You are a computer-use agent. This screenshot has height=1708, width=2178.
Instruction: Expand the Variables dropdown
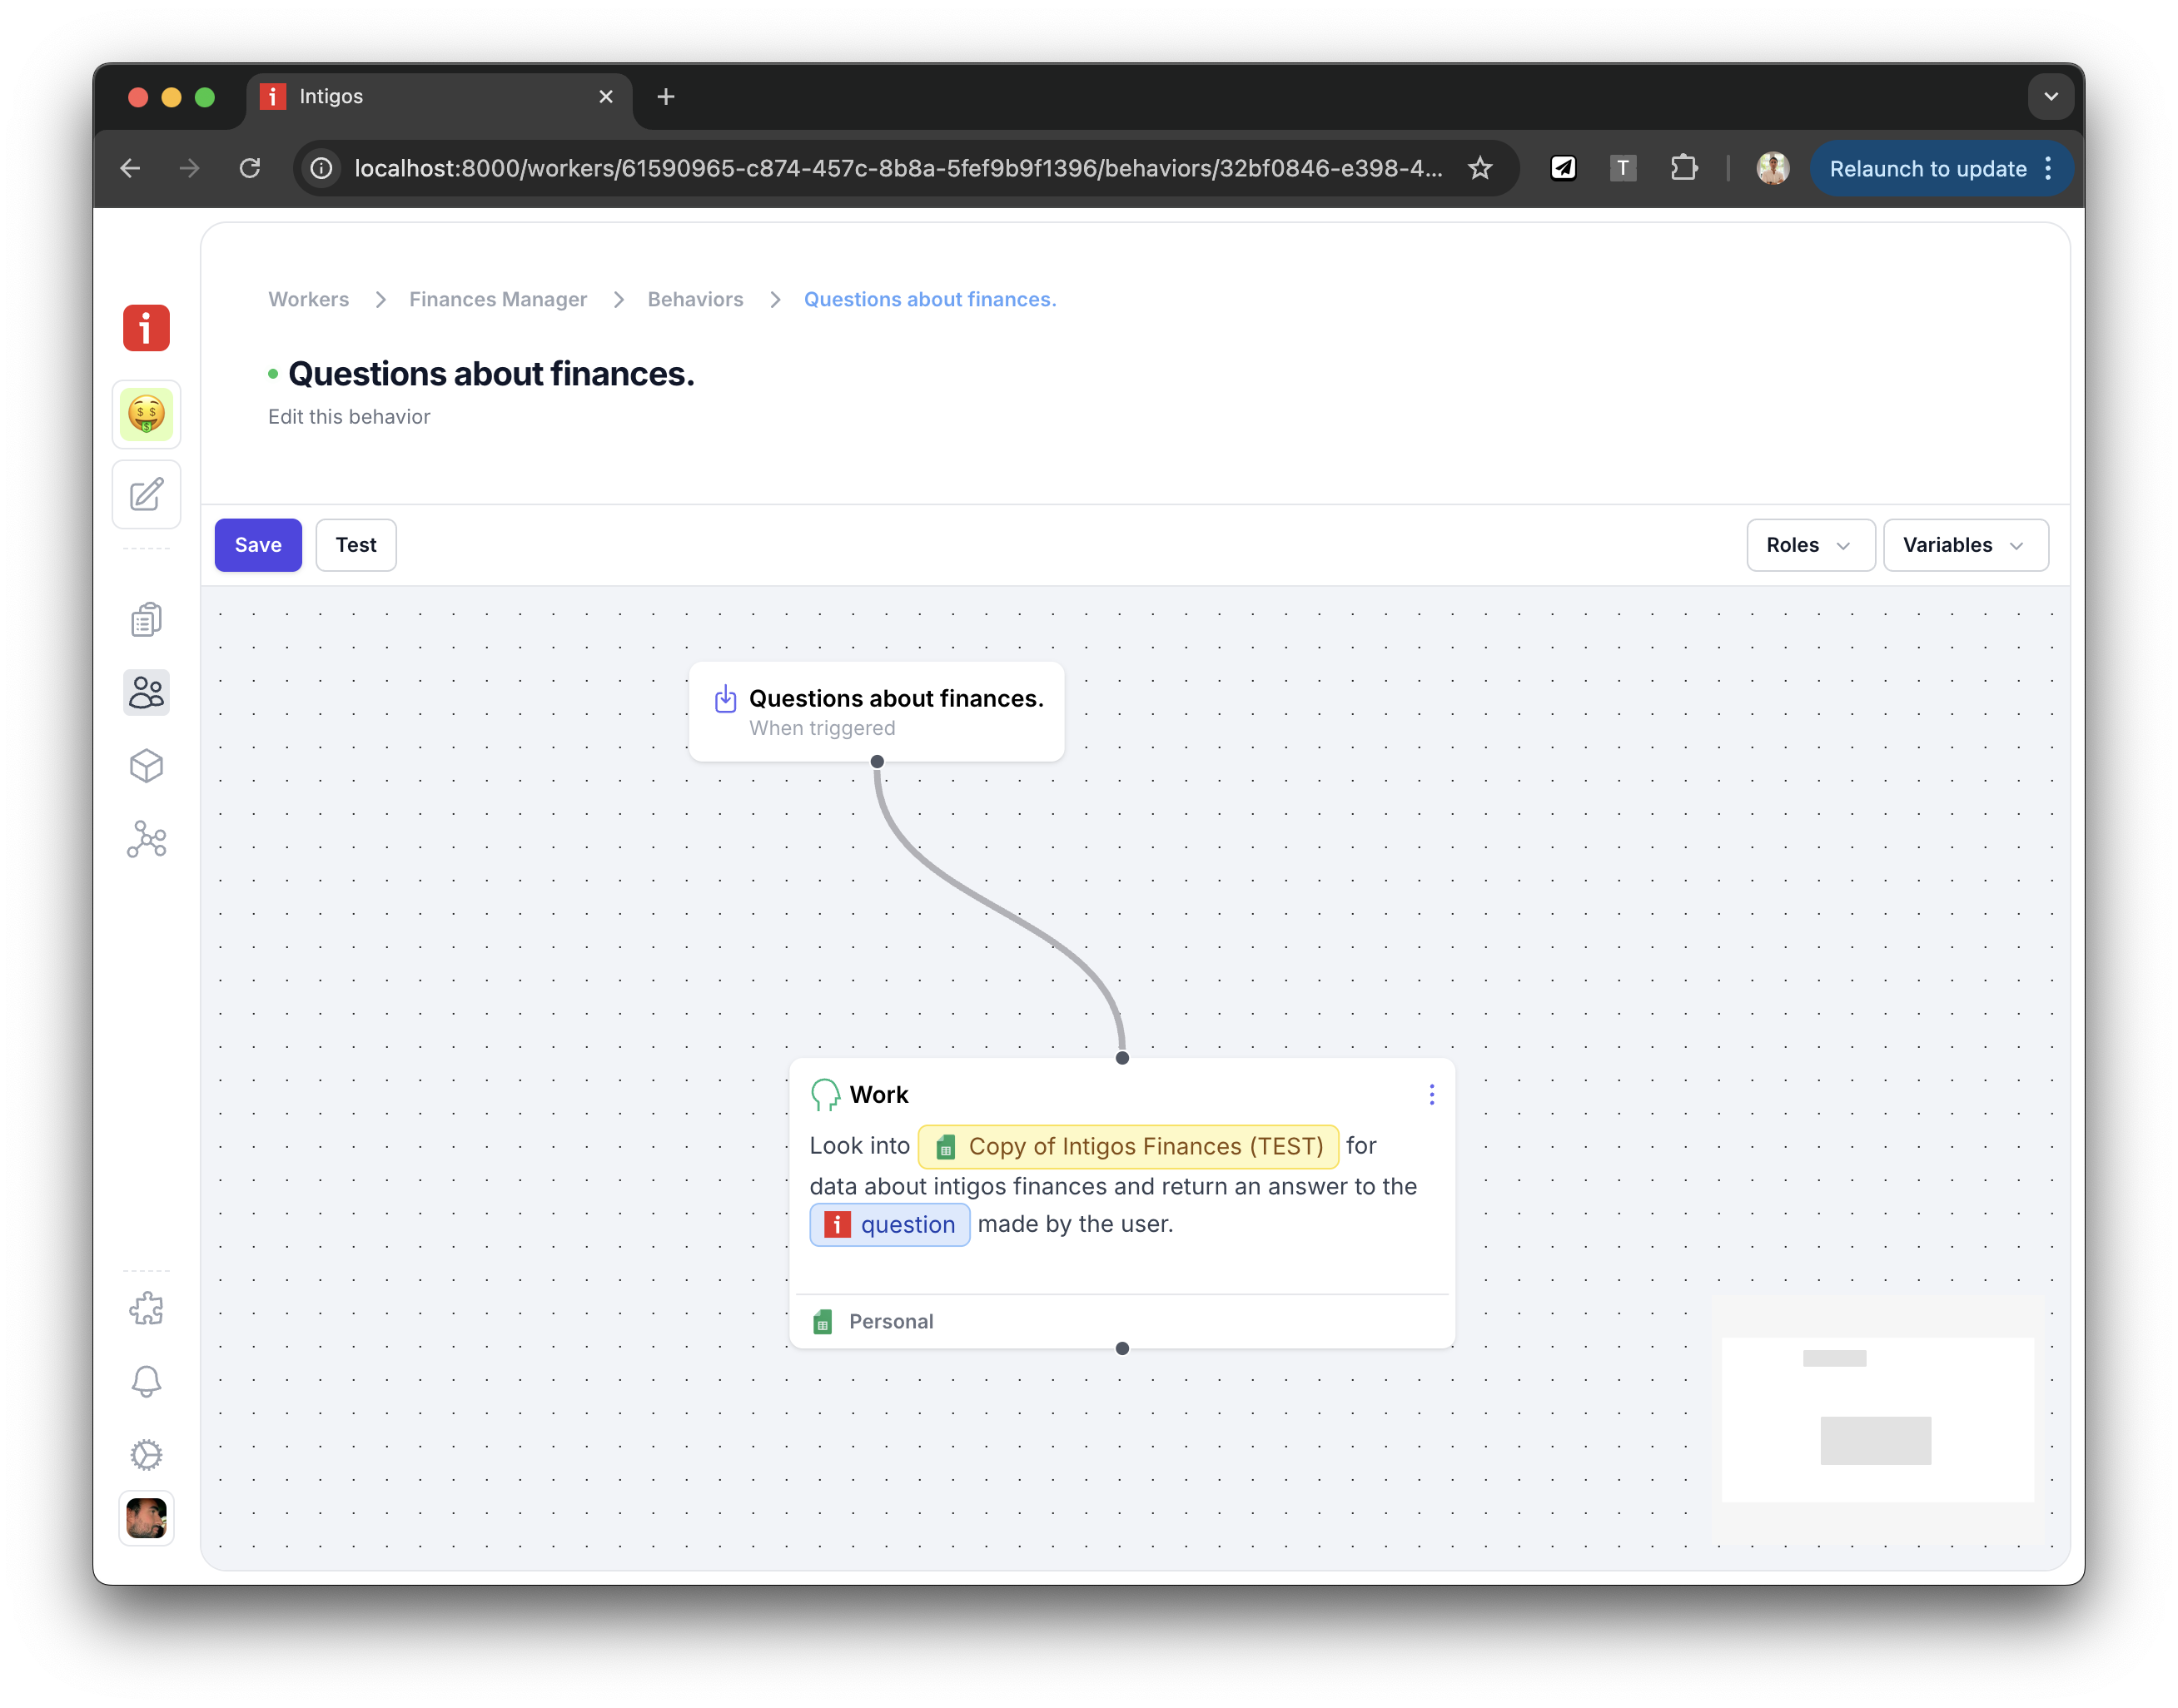[1965, 545]
